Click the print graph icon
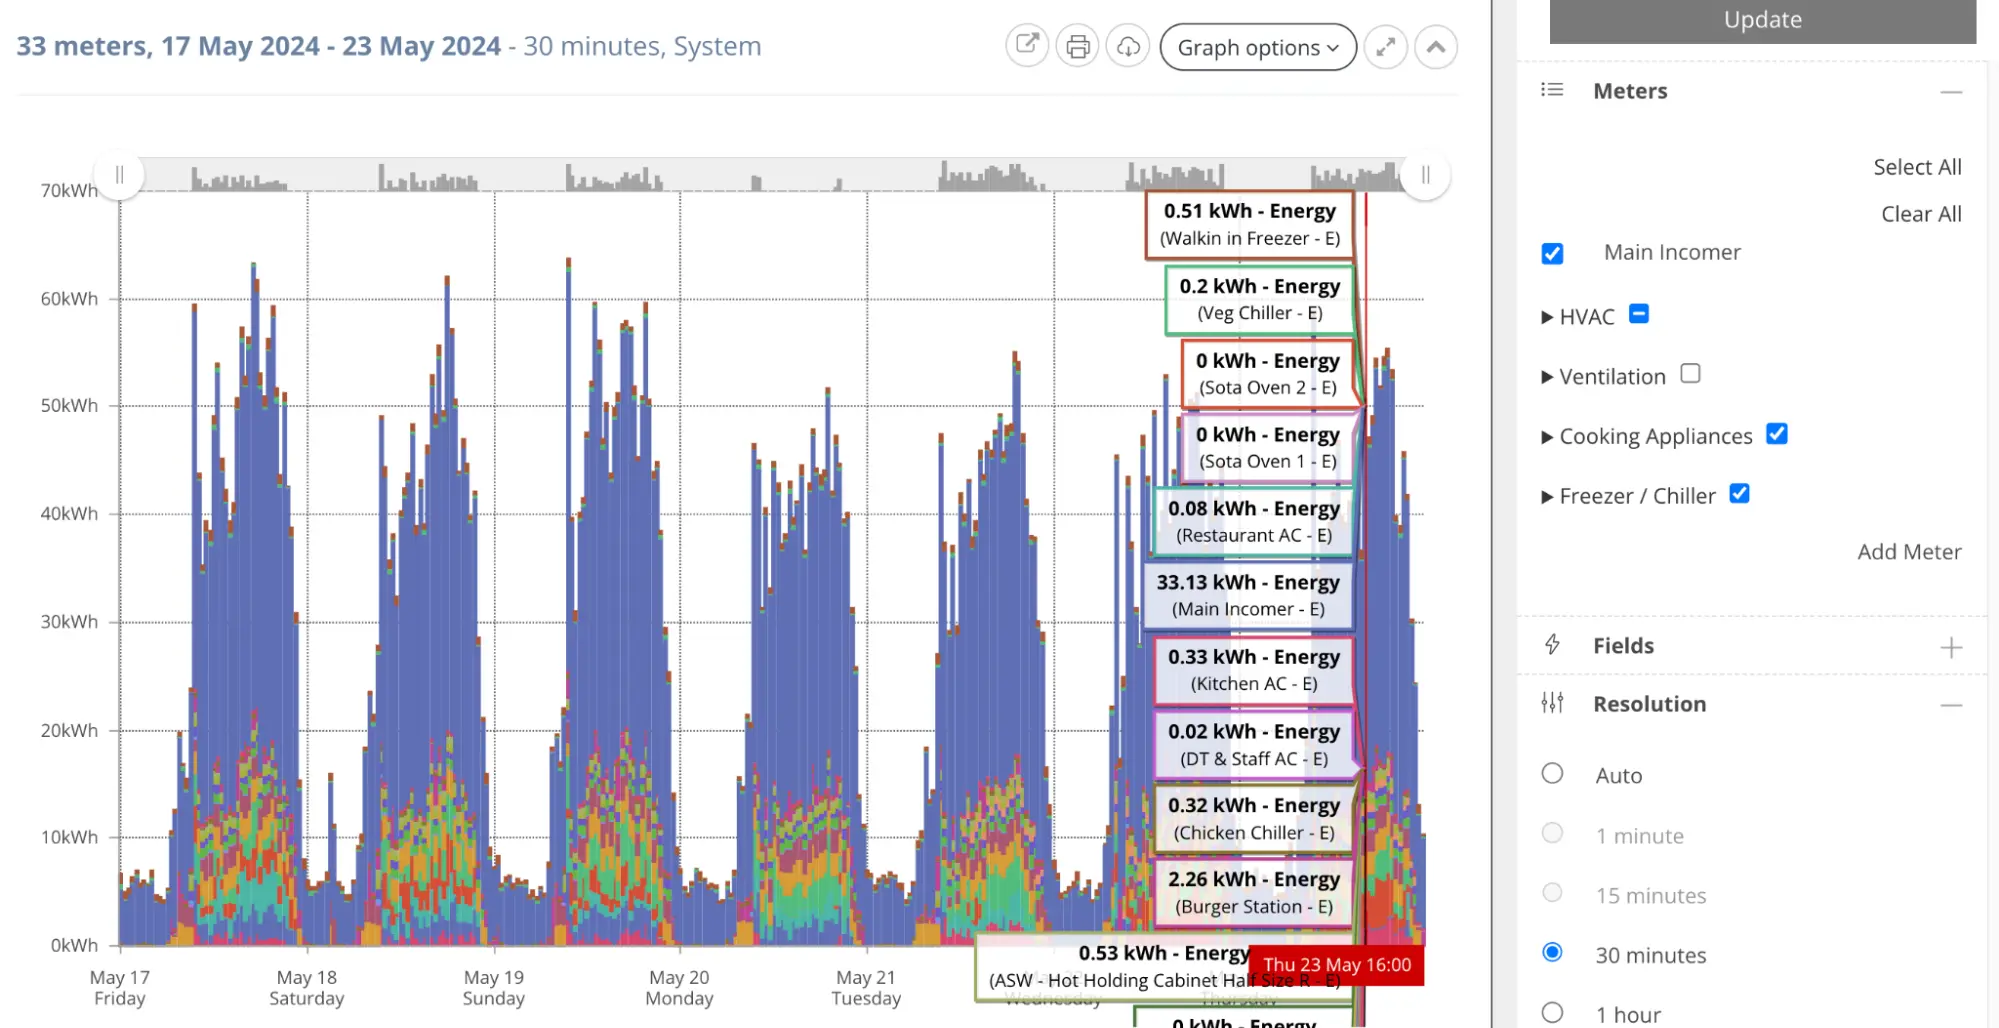The height and width of the screenshot is (1028, 1999). [1077, 46]
